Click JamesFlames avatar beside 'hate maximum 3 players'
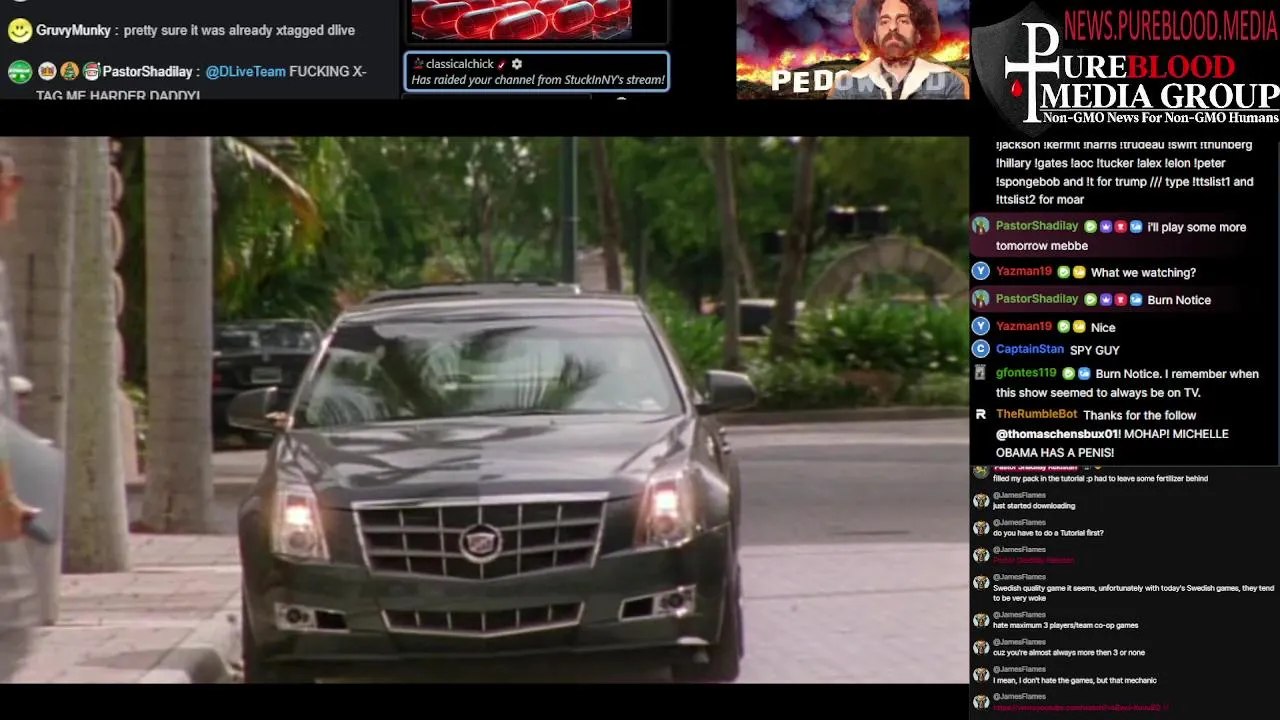Viewport: 1280px width, 720px height. (x=981, y=620)
